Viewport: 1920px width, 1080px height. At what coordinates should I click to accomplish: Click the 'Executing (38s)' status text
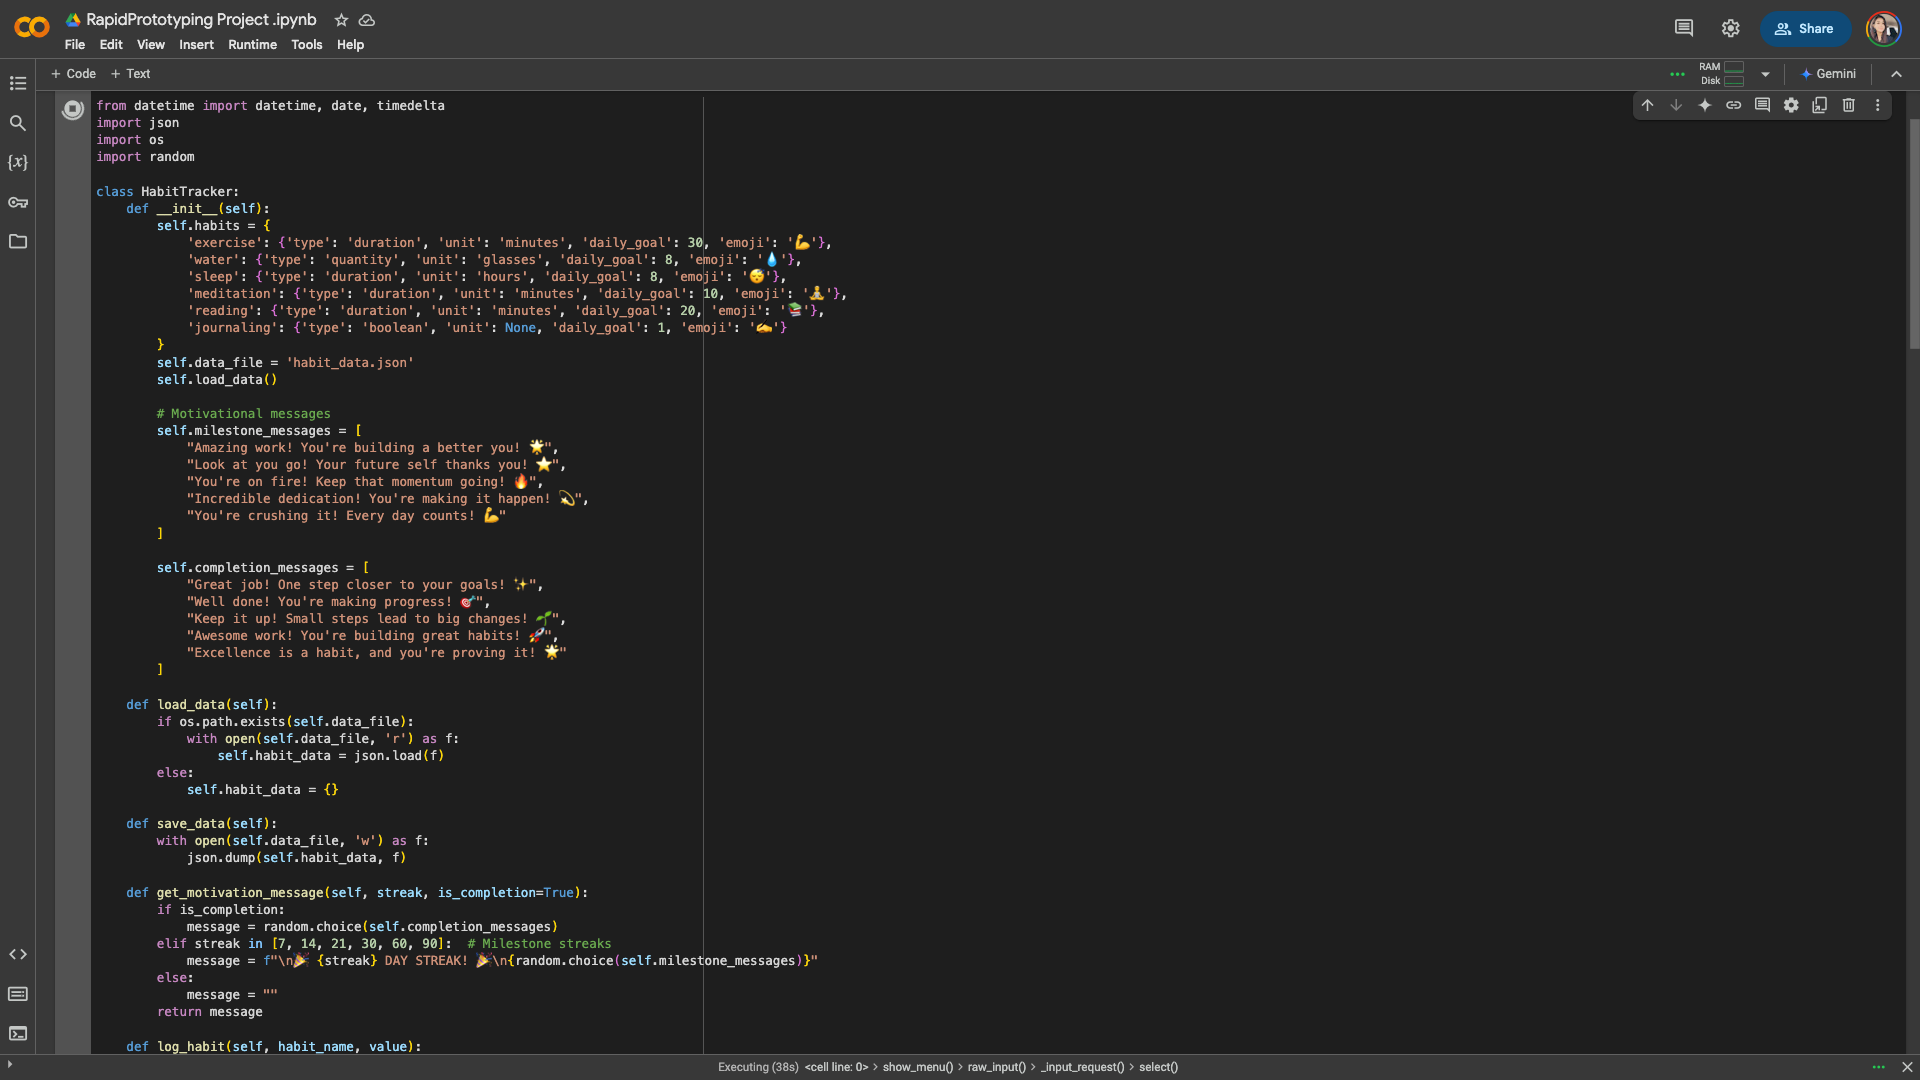(758, 1067)
